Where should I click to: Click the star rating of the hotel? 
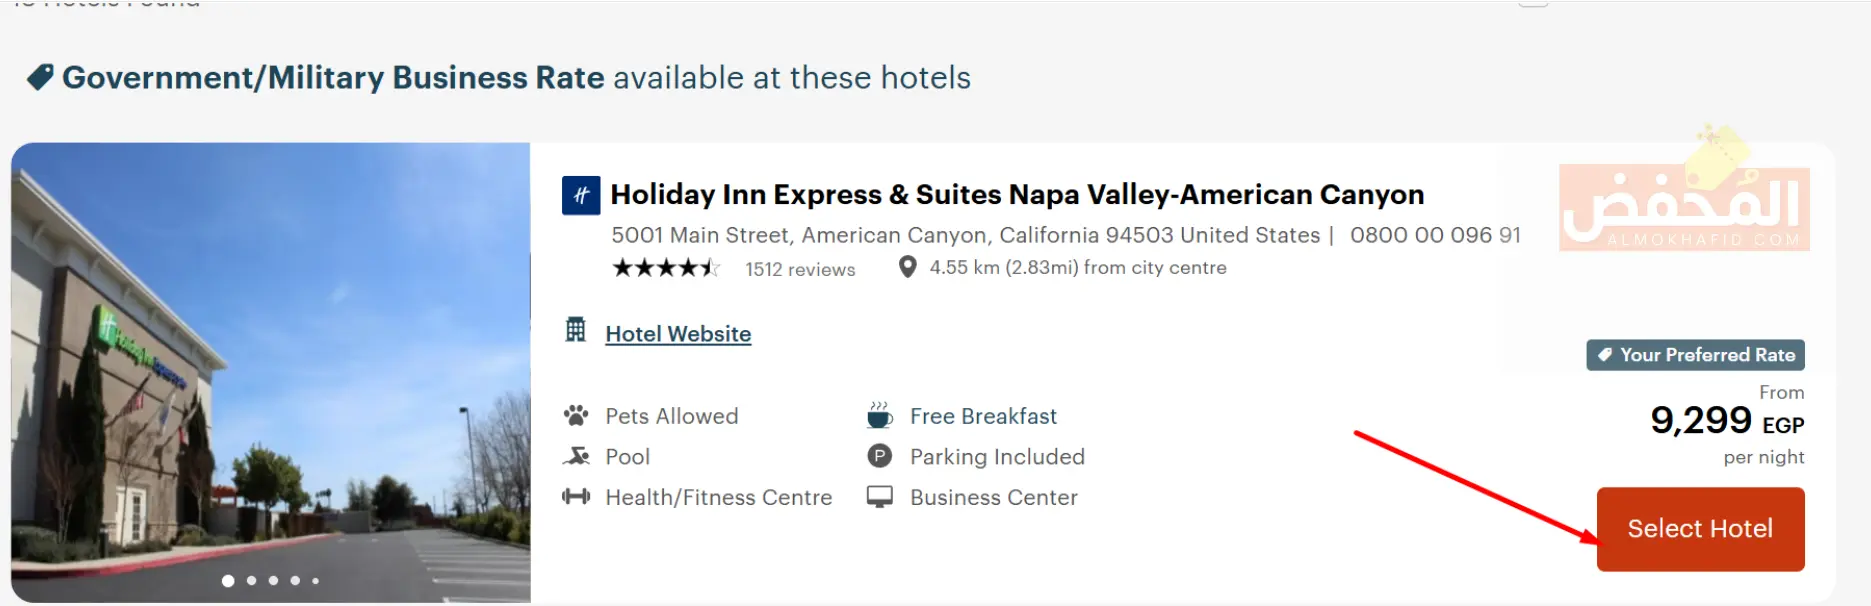click(665, 268)
